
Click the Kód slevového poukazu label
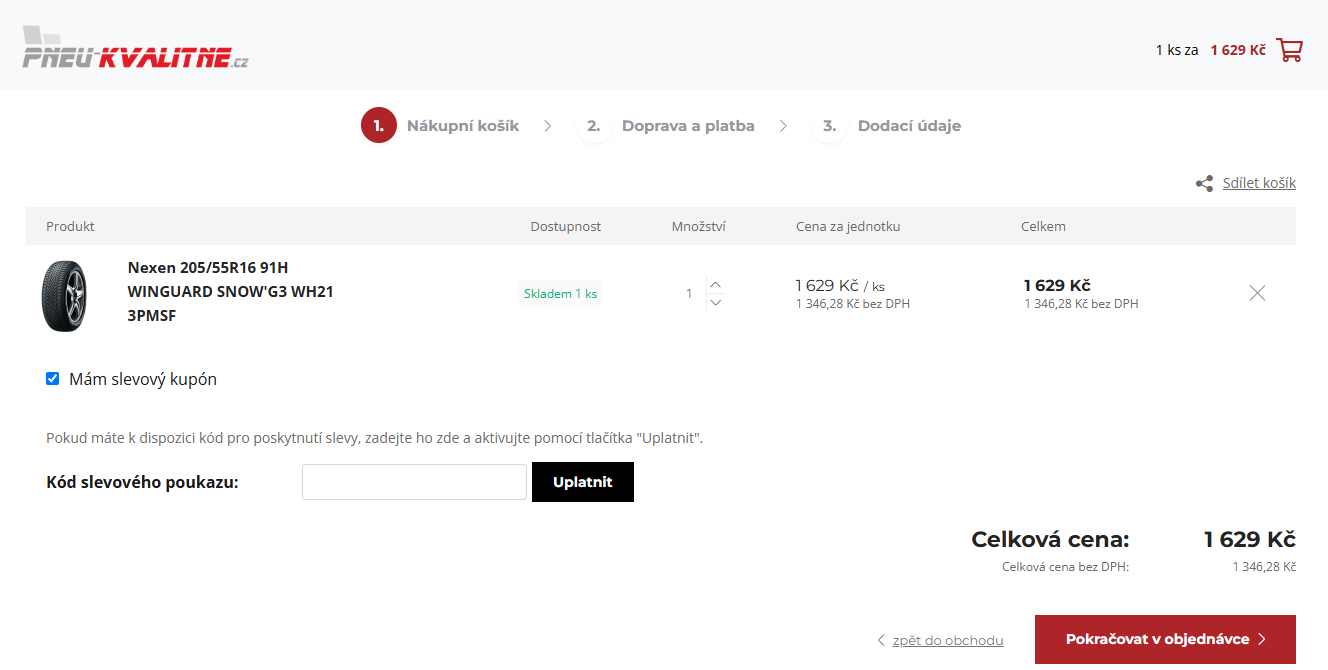[x=142, y=482]
